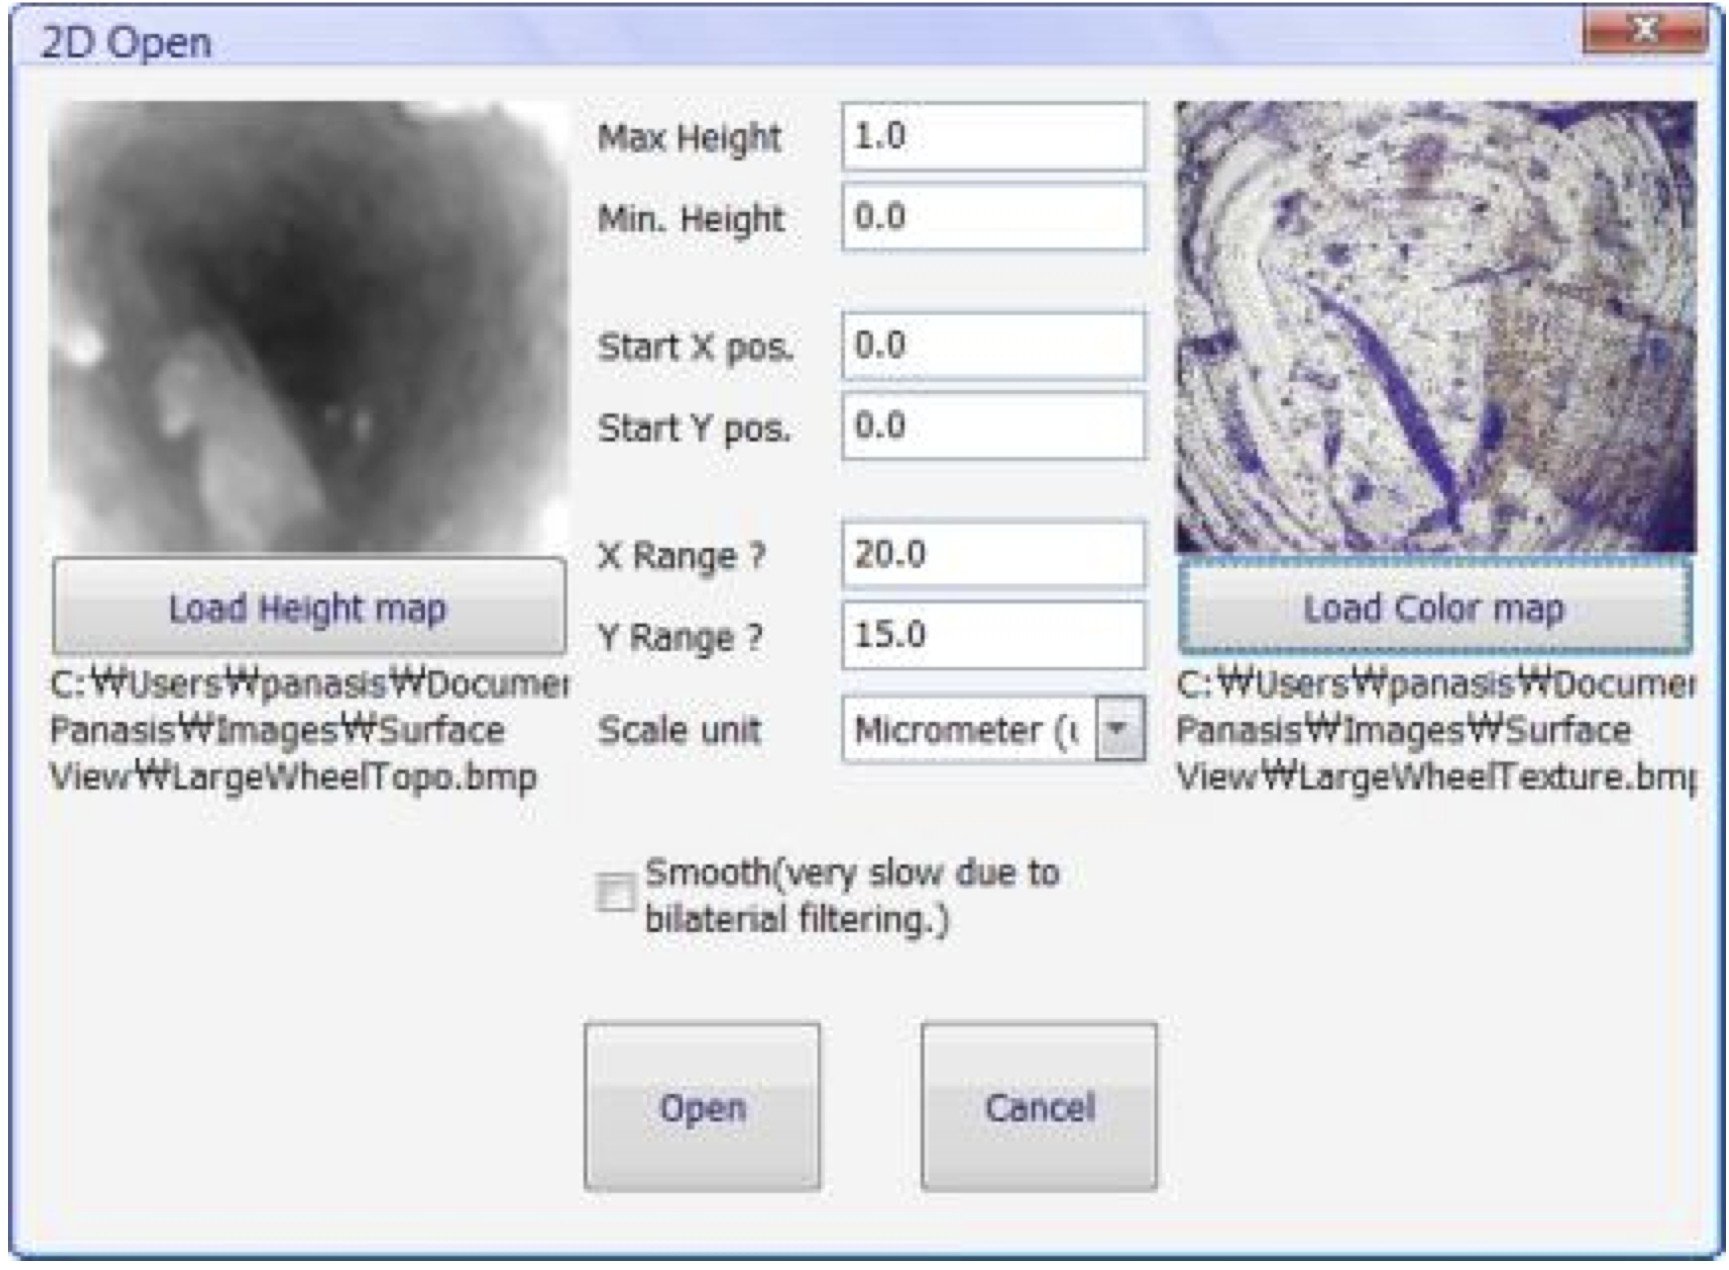The image size is (1729, 1270).
Task: Click the Start X pos. label
Action: (695, 347)
